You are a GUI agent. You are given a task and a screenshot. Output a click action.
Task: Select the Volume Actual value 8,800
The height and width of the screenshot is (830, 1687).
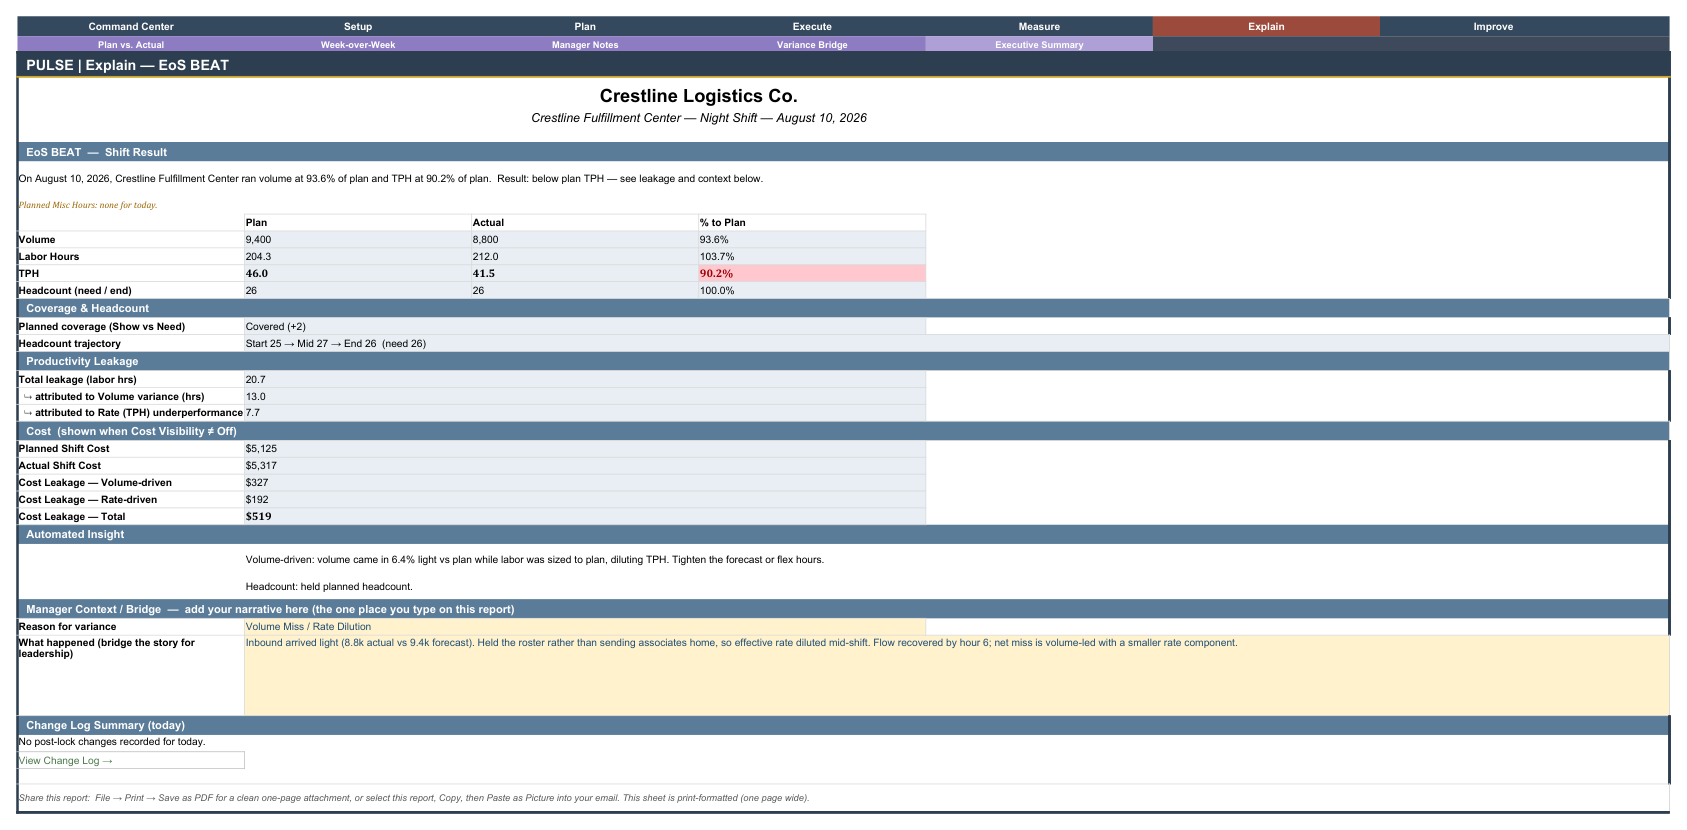click(585, 240)
